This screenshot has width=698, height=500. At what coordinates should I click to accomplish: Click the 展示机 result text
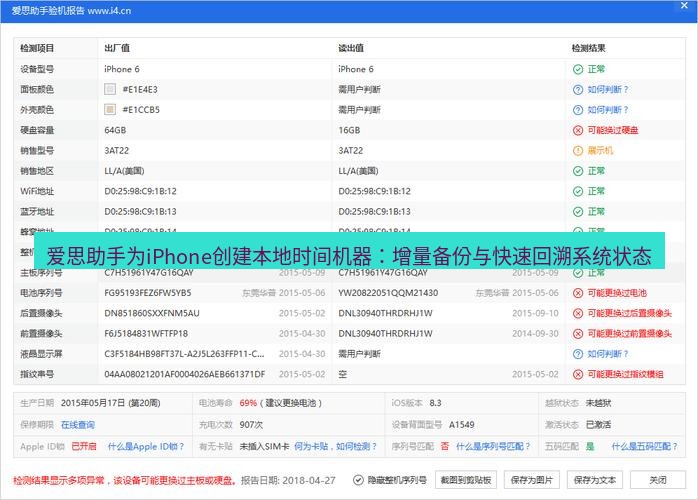[x=600, y=150]
